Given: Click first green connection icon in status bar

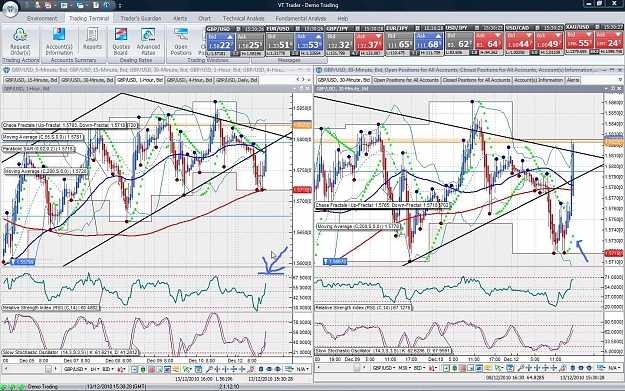Looking at the screenshot, I should tap(4, 387).
